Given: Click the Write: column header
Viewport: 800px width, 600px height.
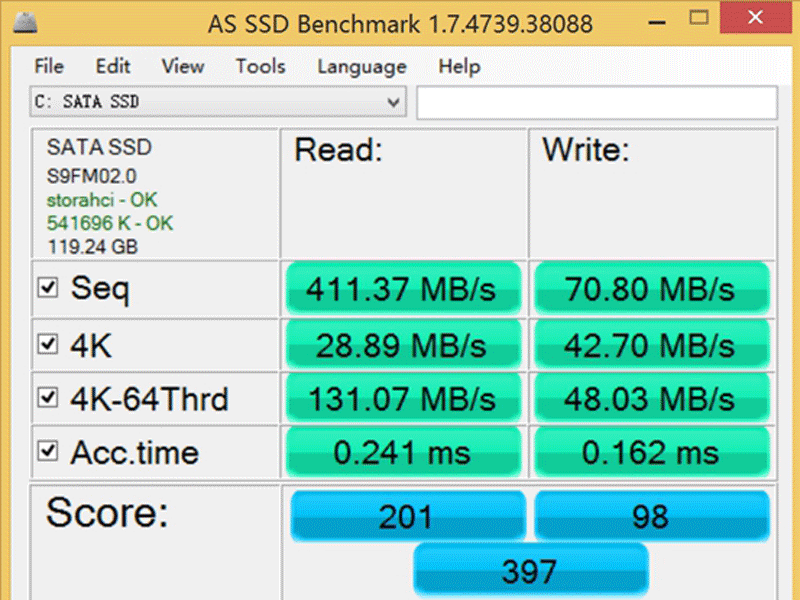Looking at the screenshot, I should [x=586, y=151].
